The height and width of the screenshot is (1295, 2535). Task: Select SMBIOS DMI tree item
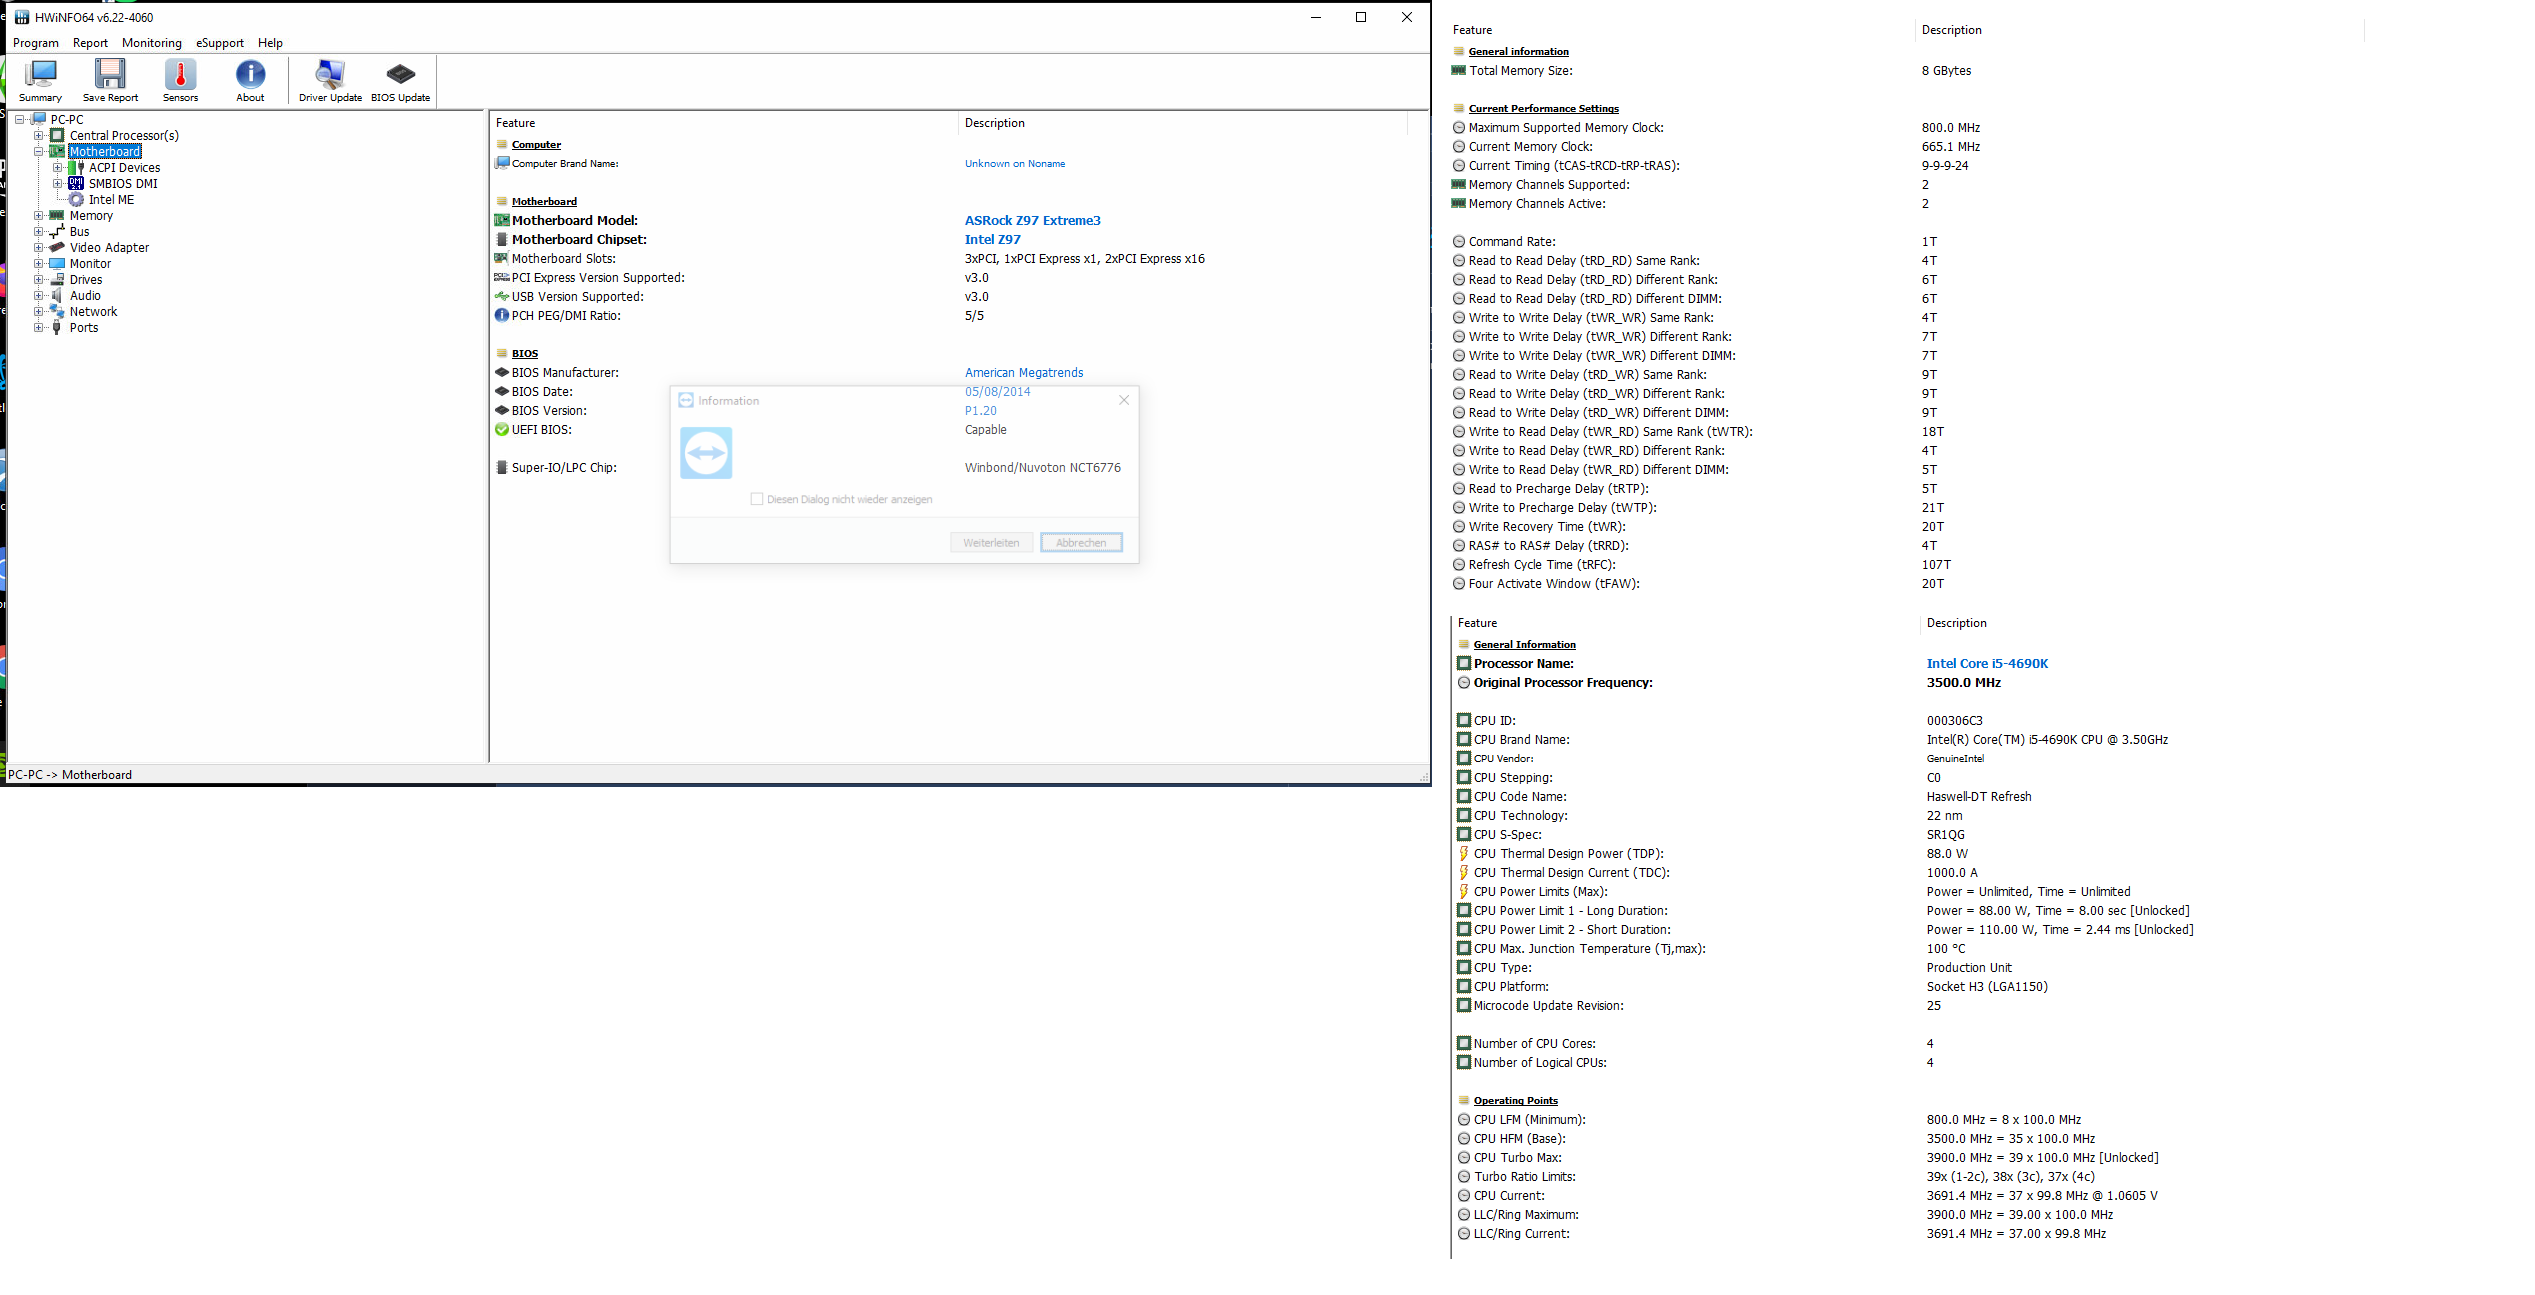pos(122,184)
